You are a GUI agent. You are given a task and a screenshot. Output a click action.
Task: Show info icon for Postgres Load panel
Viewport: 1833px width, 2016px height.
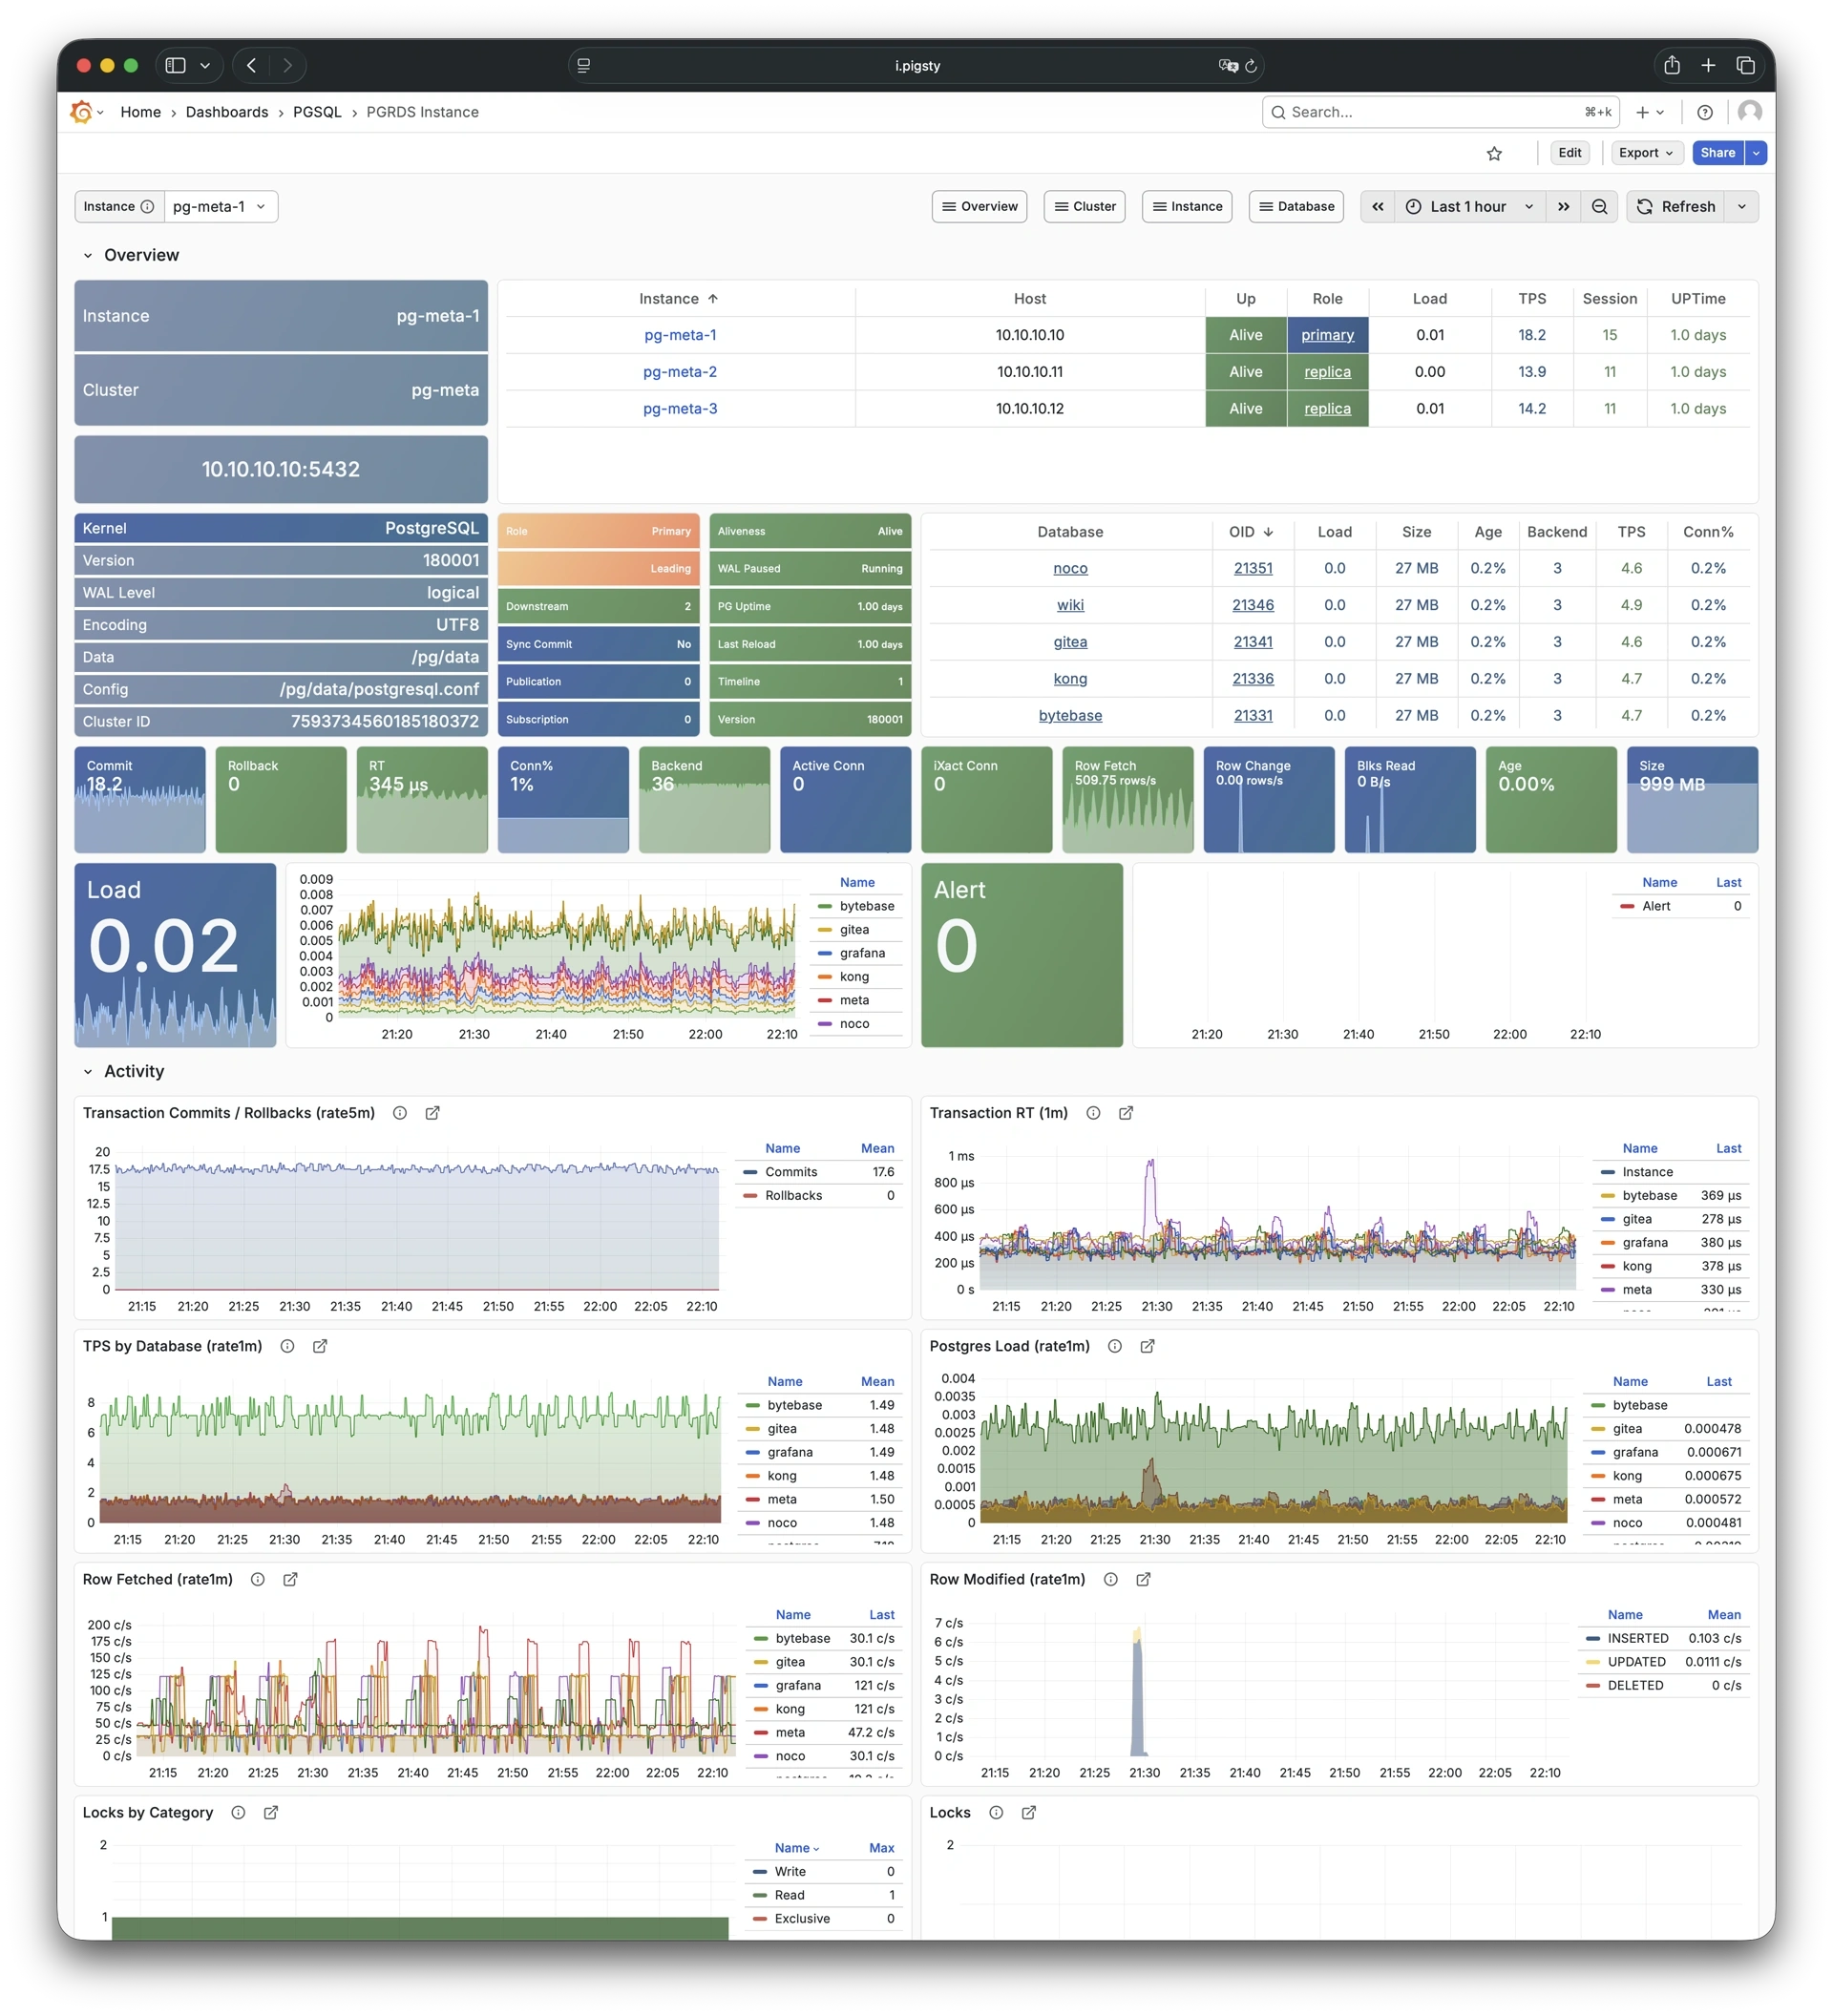click(x=1114, y=1346)
